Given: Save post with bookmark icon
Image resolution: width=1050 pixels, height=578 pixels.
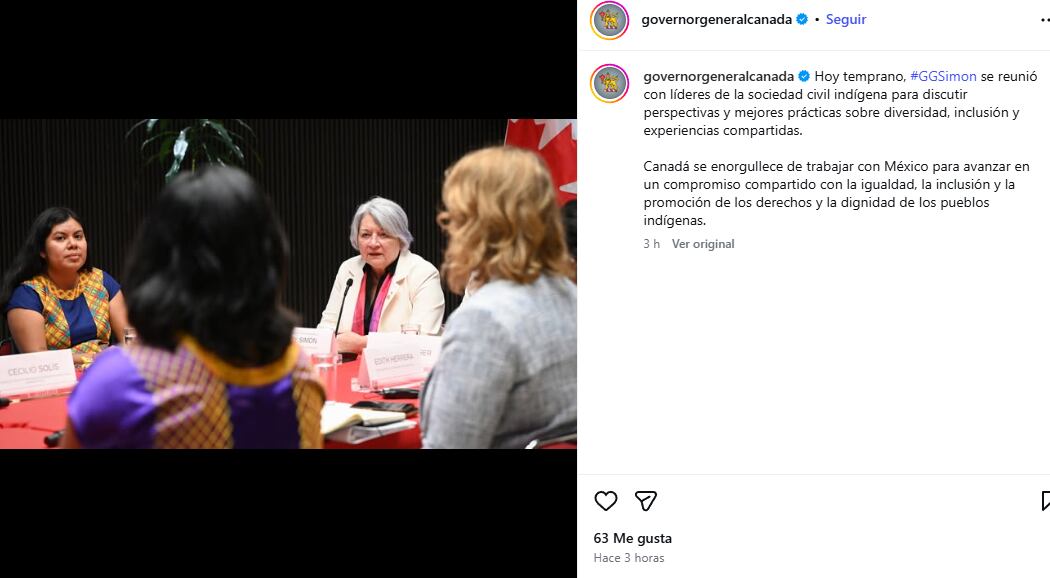Looking at the screenshot, I should point(1045,501).
